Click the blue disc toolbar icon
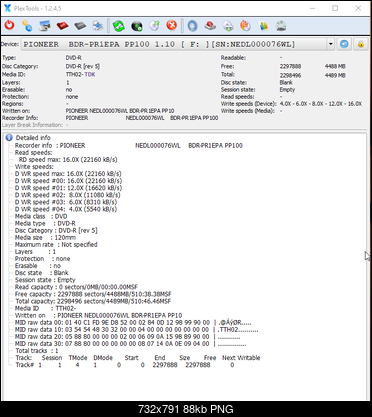 coord(193,26)
